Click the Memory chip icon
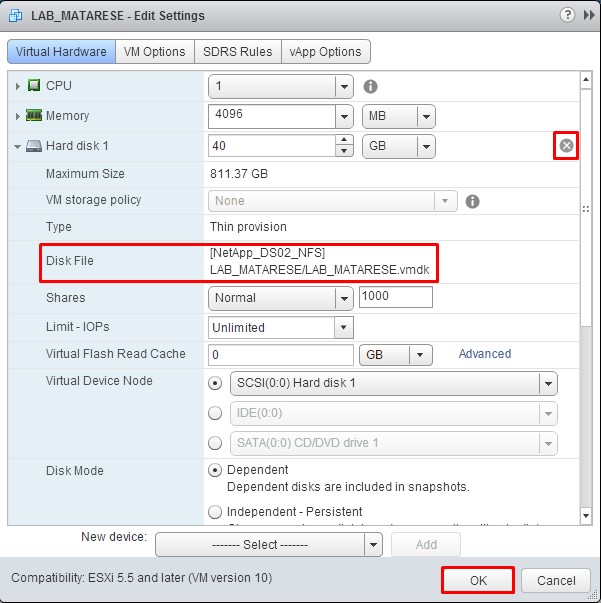Screen dimensions: 601x603 pyautogui.click(x=33, y=116)
